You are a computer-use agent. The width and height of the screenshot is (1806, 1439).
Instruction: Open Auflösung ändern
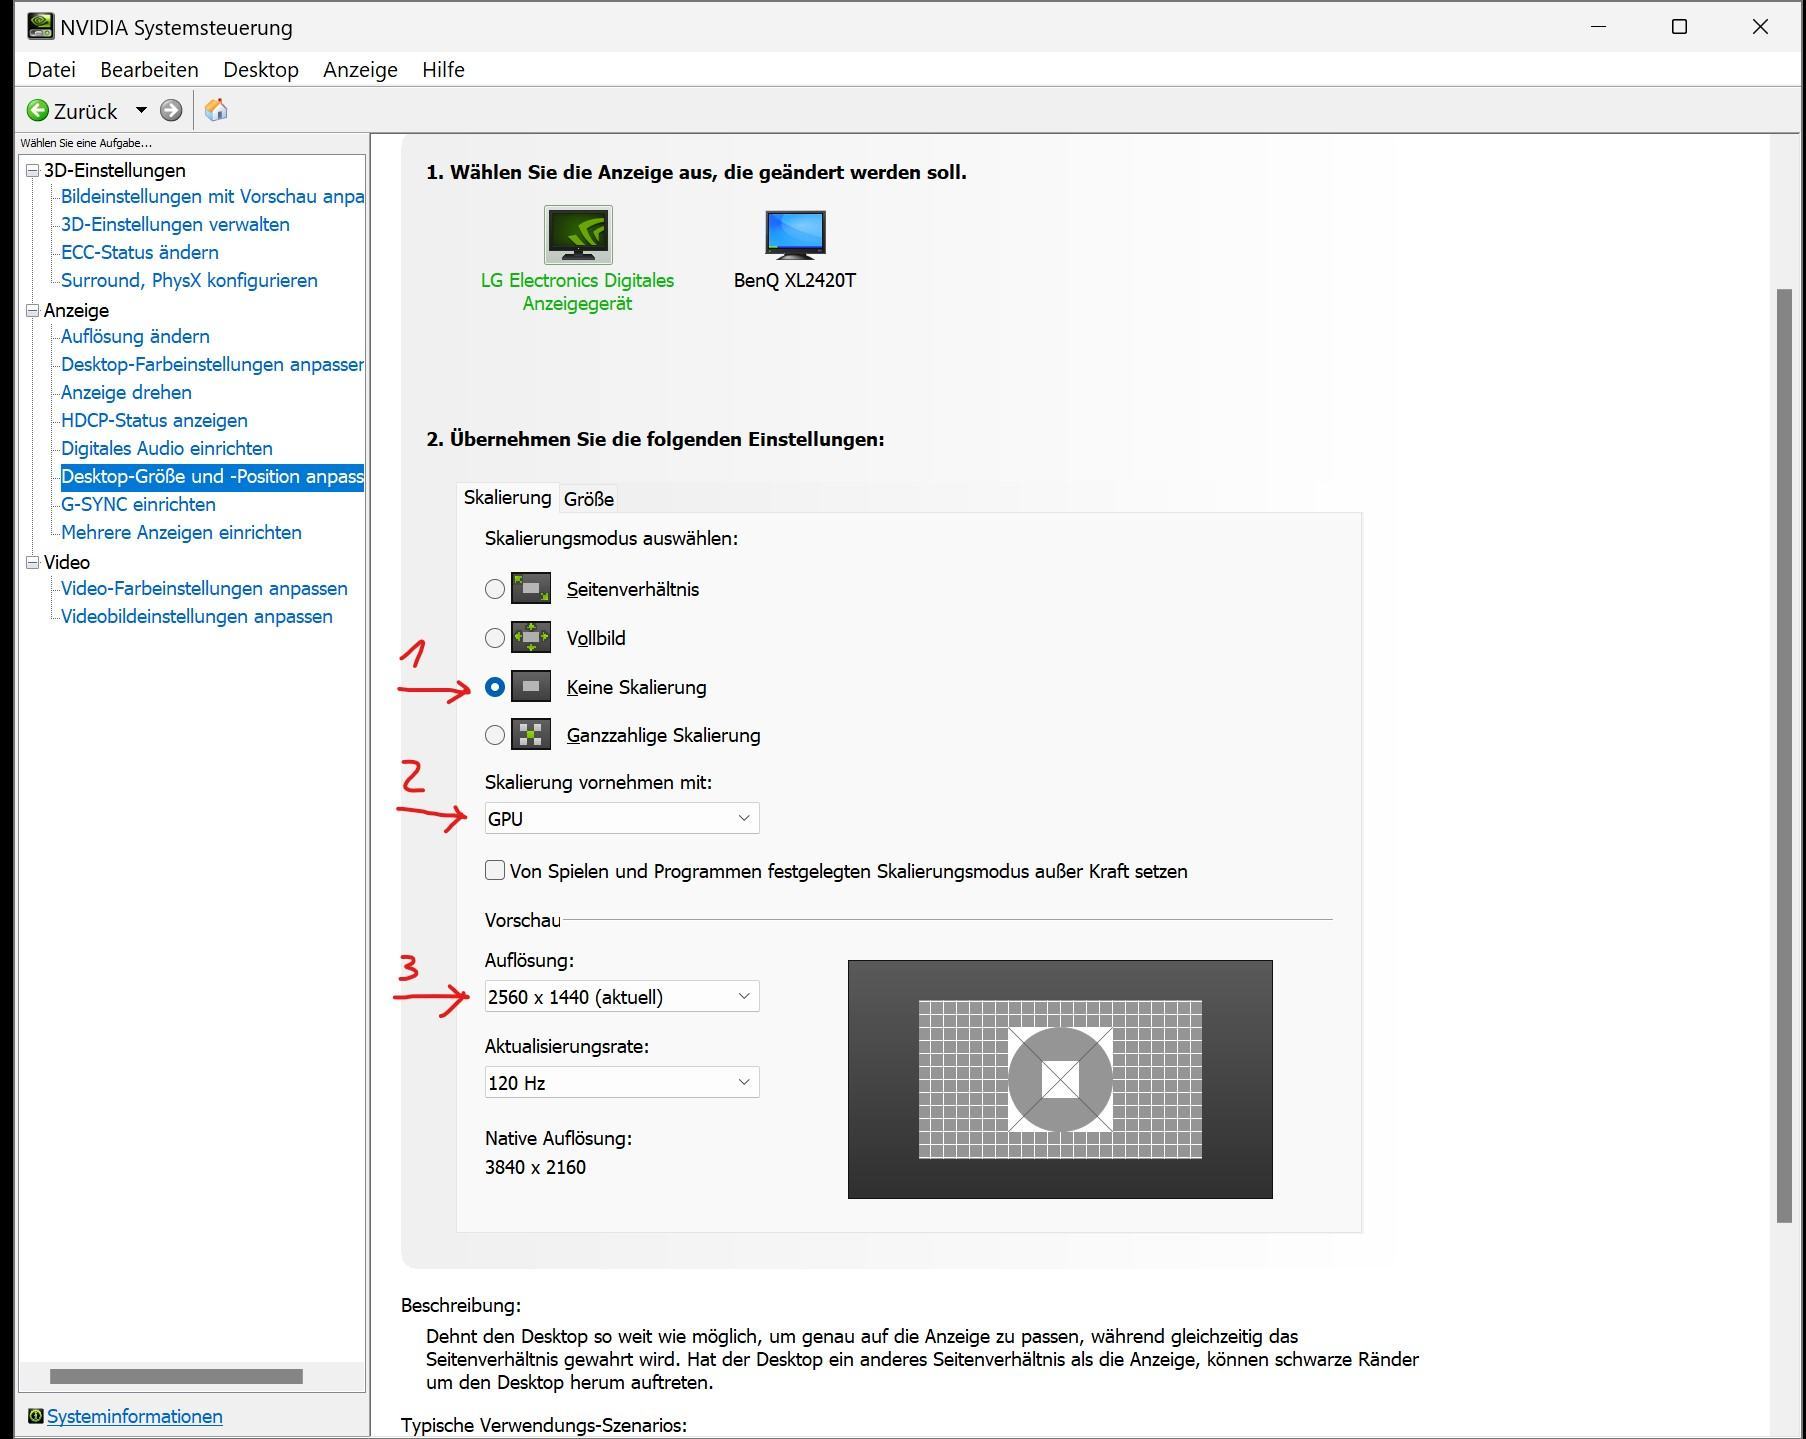[135, 337]
